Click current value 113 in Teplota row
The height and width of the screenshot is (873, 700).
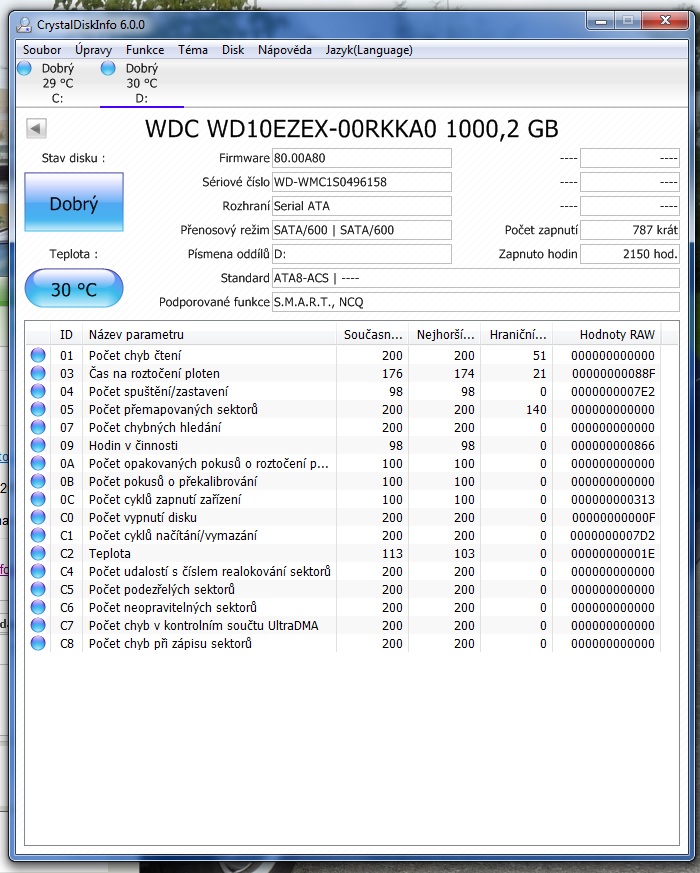point(392,553)
